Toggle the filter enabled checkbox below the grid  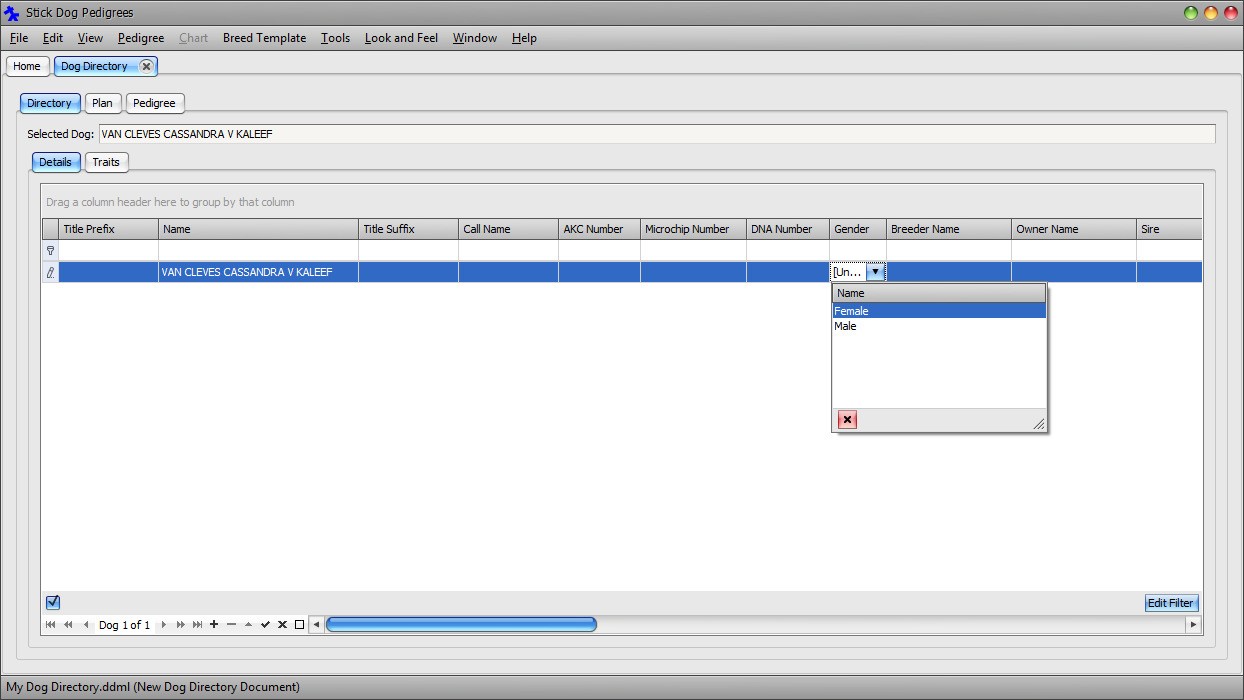[53, 602]
